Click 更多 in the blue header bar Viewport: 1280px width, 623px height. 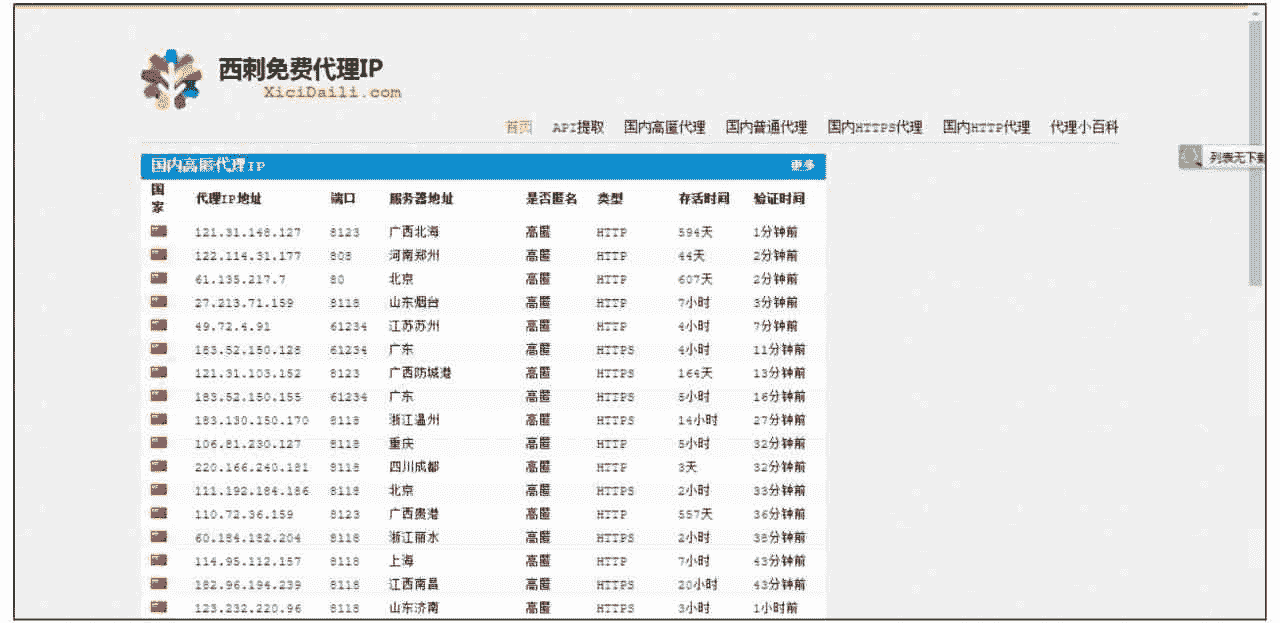[x=802, y=166]
